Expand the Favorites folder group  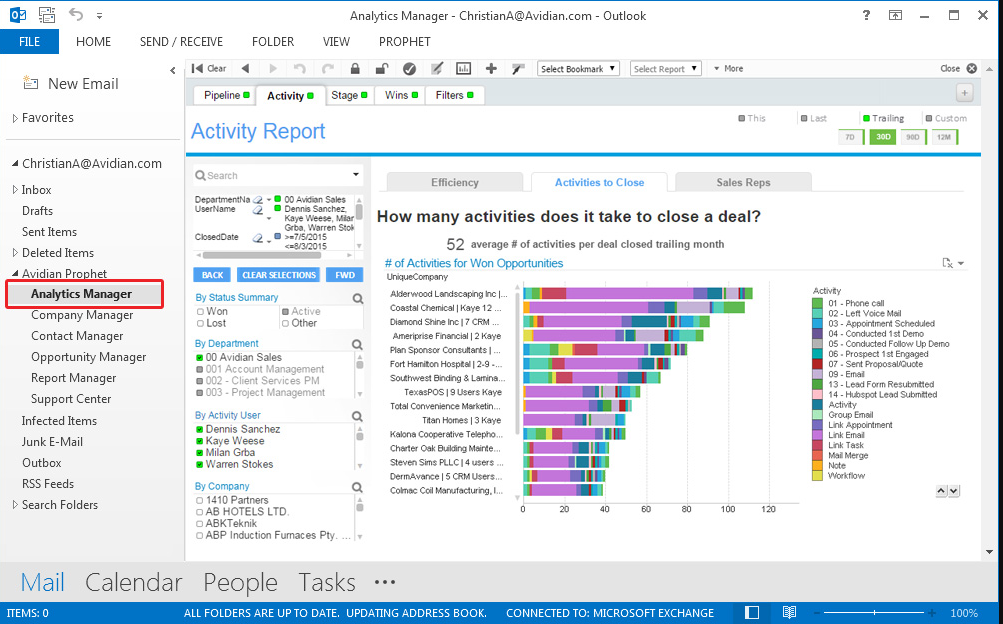click(x=15, y=118)
